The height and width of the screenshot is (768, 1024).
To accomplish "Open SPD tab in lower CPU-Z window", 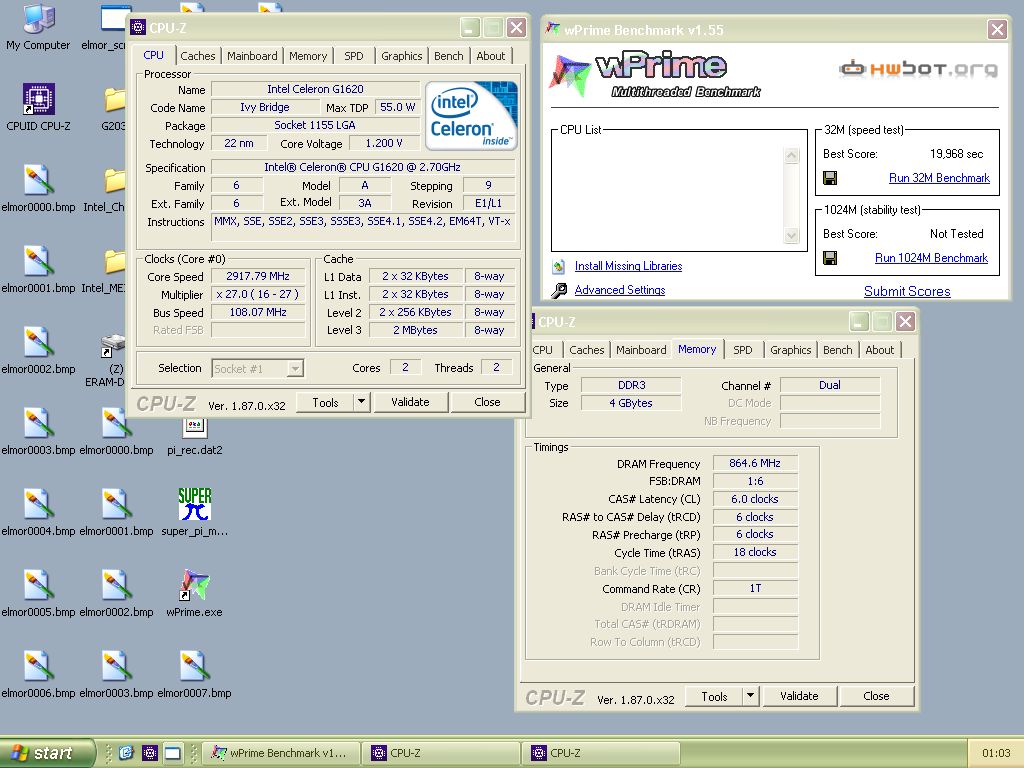I will click(x=743, y=350).
